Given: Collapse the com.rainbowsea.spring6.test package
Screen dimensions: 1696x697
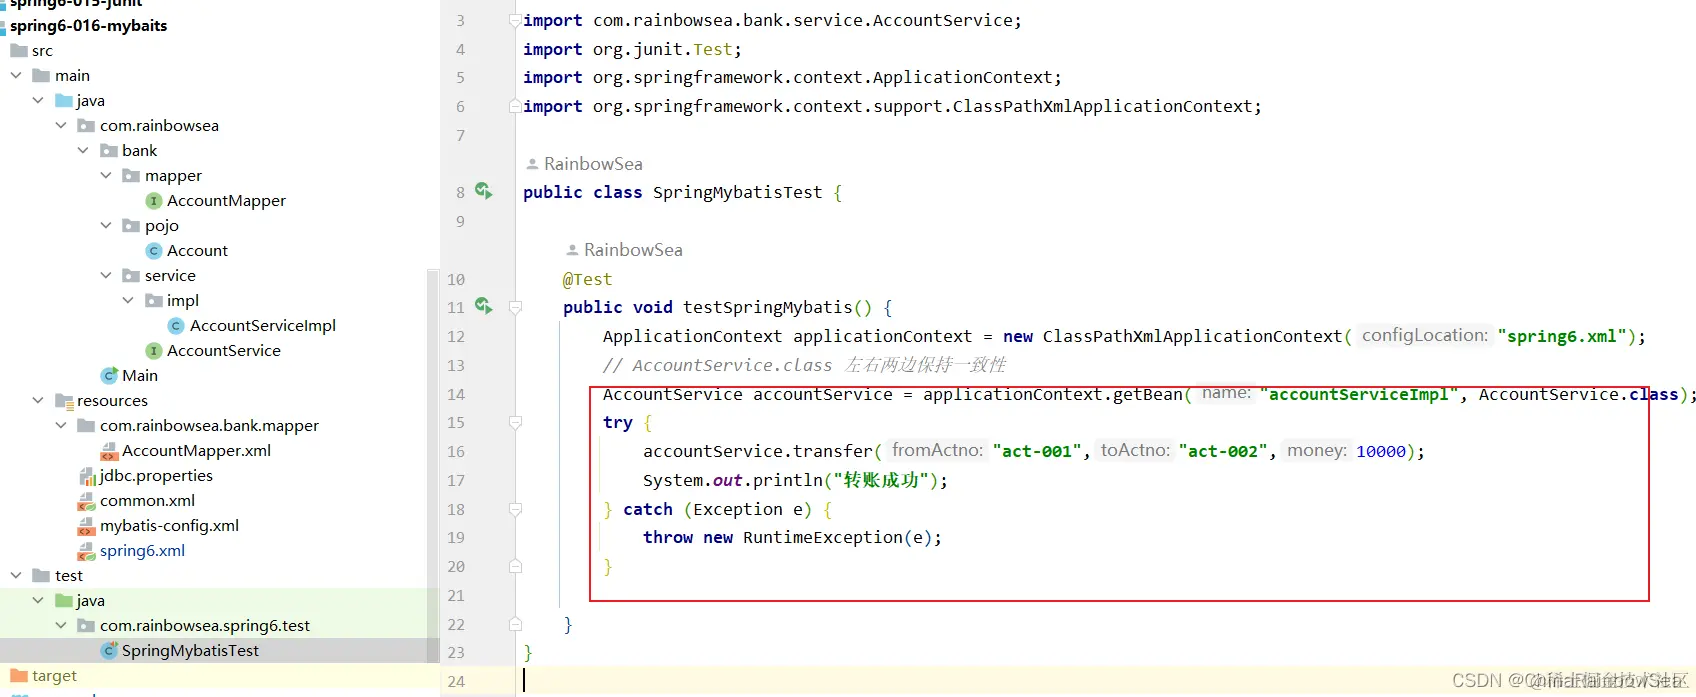Looking at the screenshot, I should [61, 626].
